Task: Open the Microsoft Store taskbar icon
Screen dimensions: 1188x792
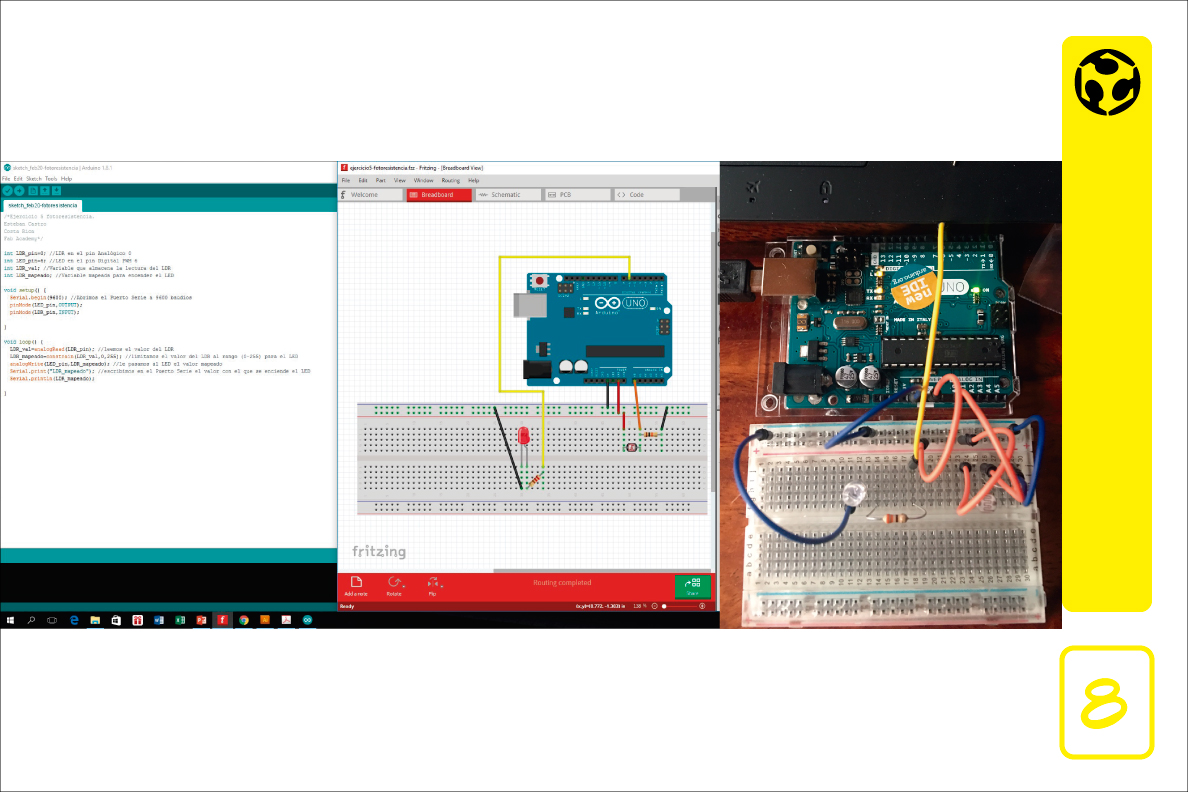Action: pos(116,620)
